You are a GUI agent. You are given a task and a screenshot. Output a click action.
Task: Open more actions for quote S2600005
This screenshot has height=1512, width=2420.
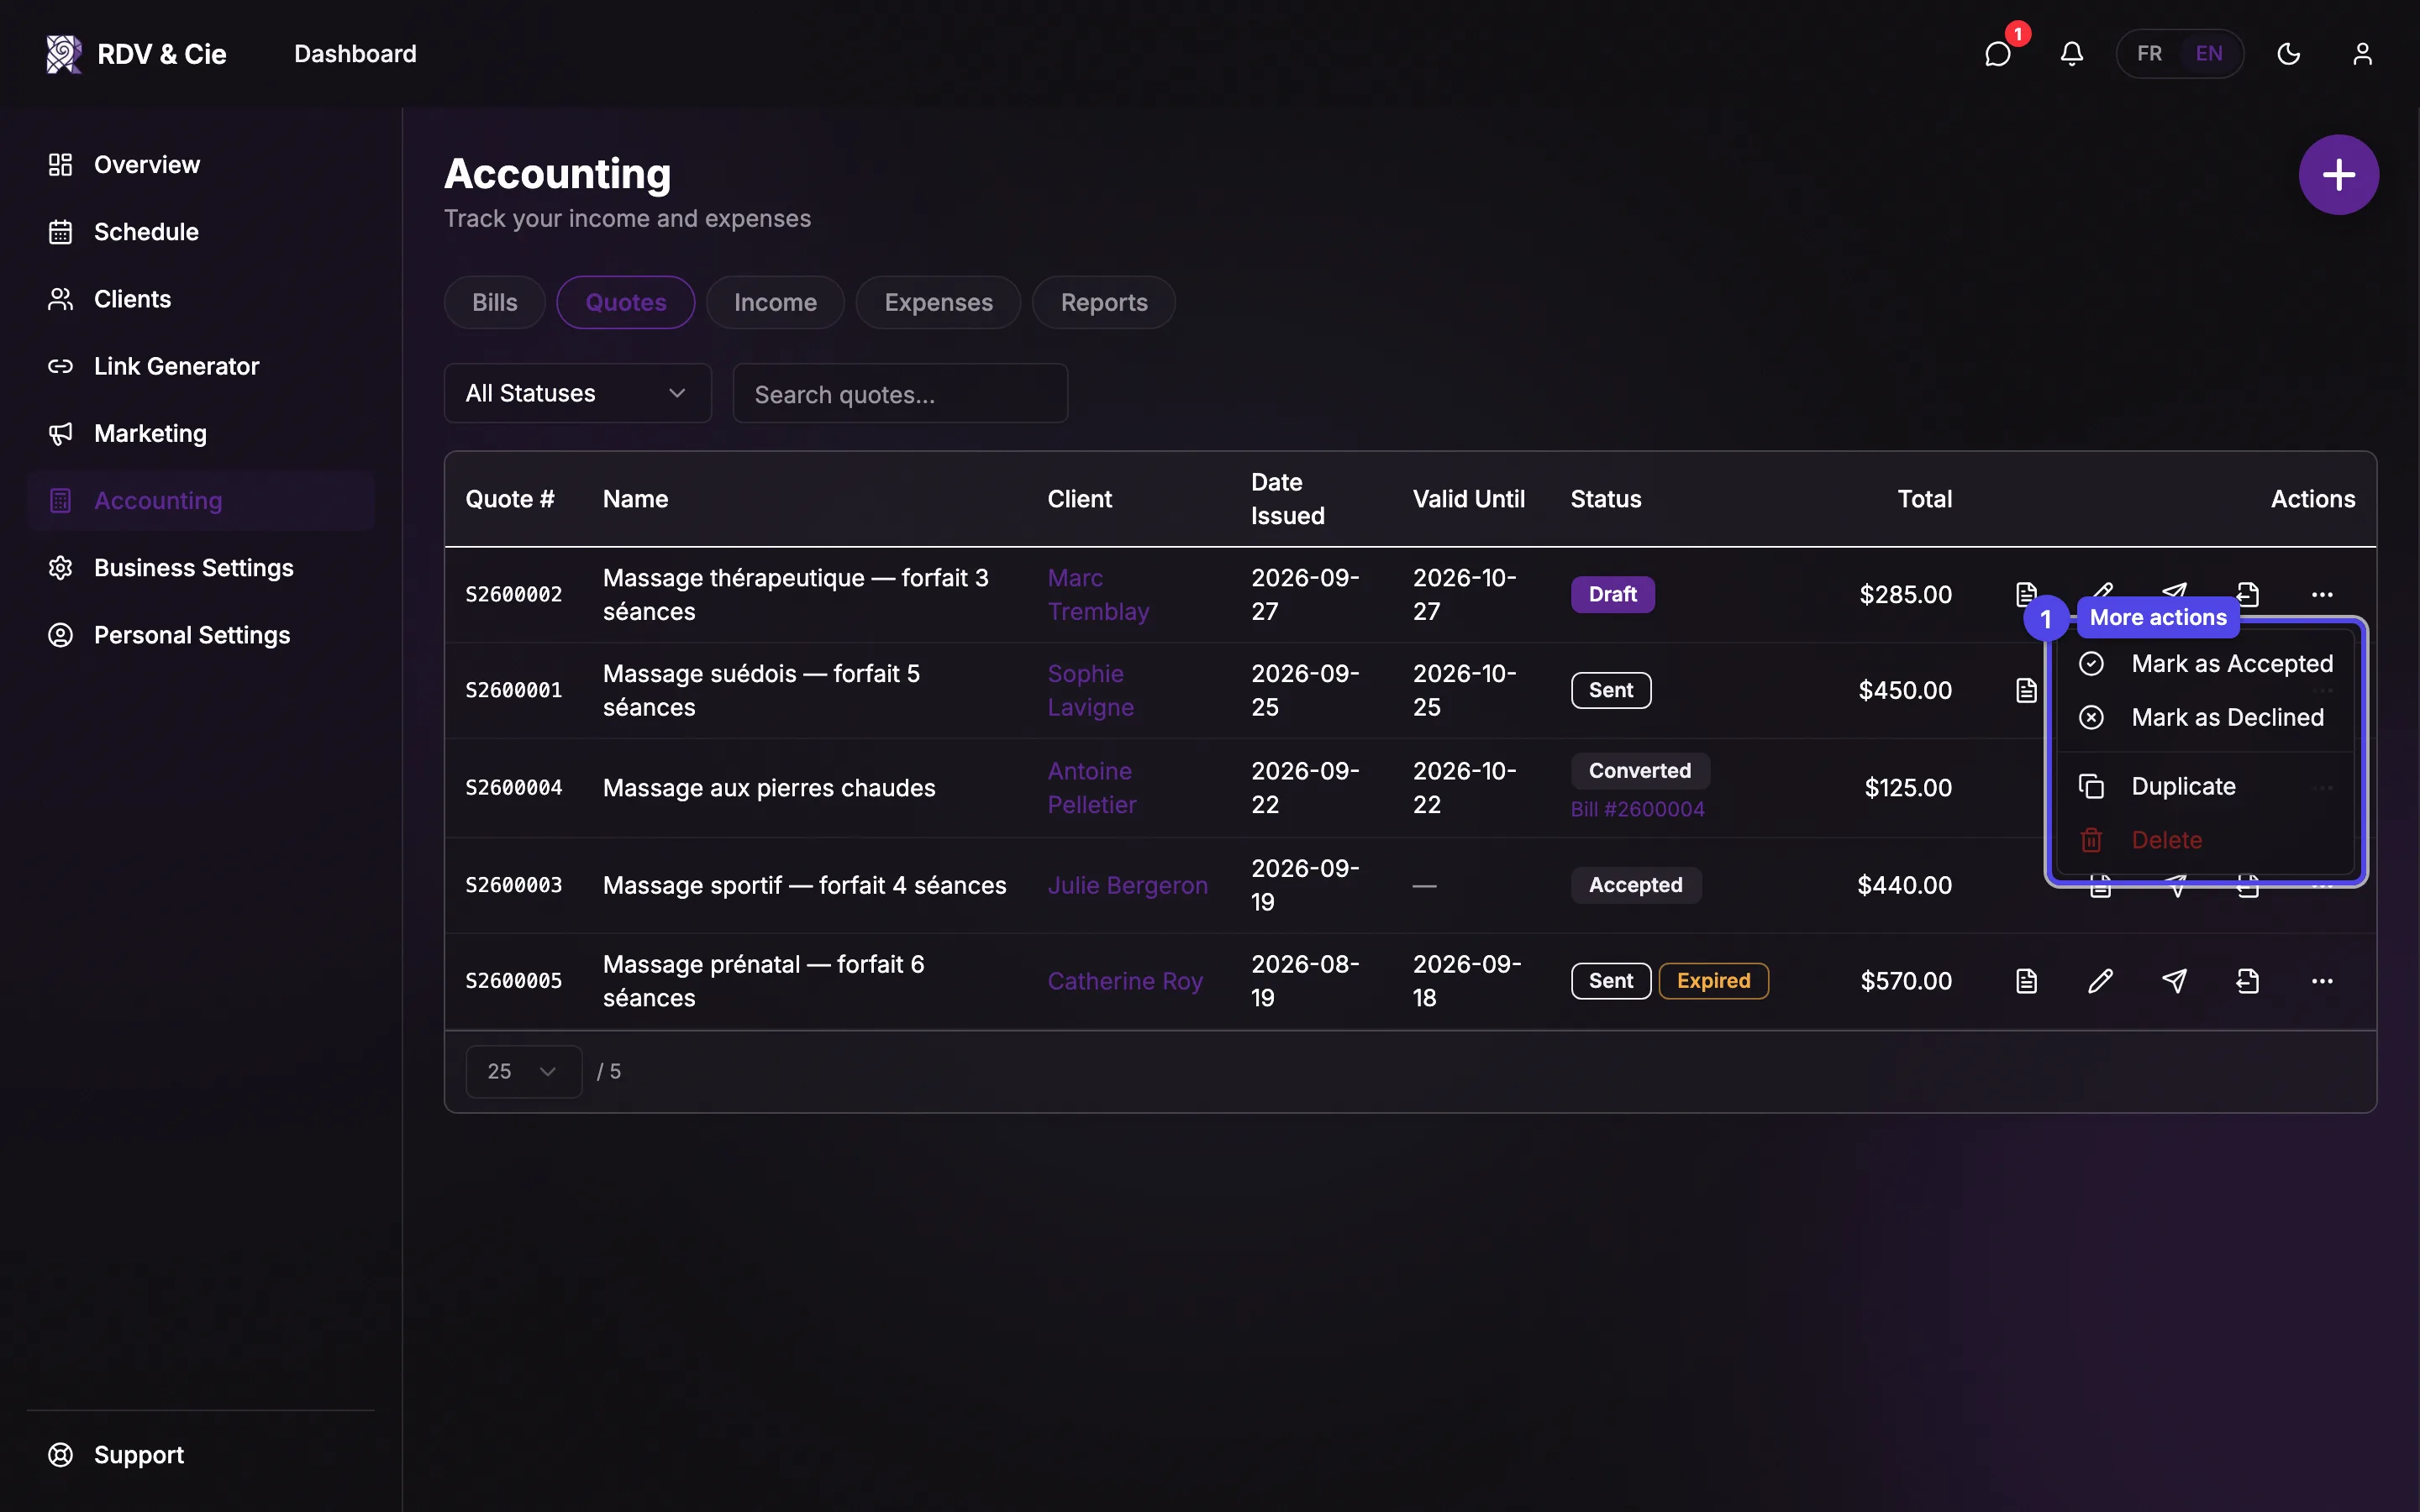2322,981
